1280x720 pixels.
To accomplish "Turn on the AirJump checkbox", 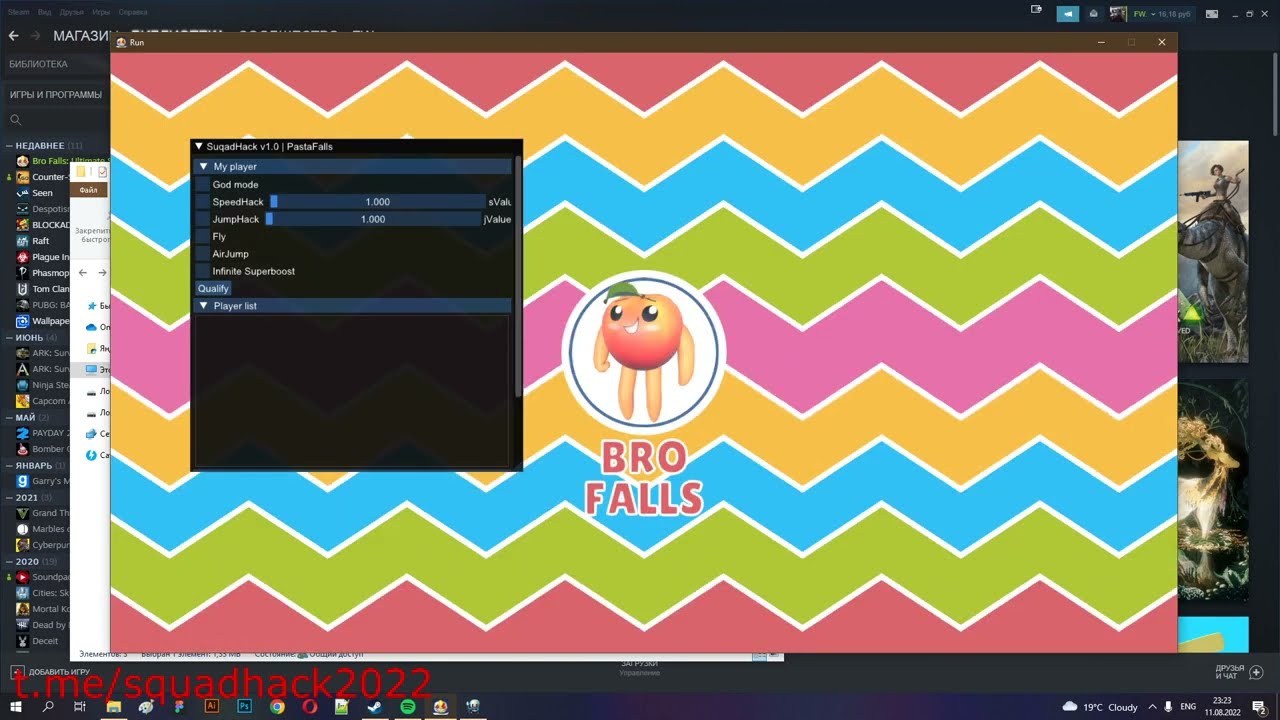I will 203,254.
